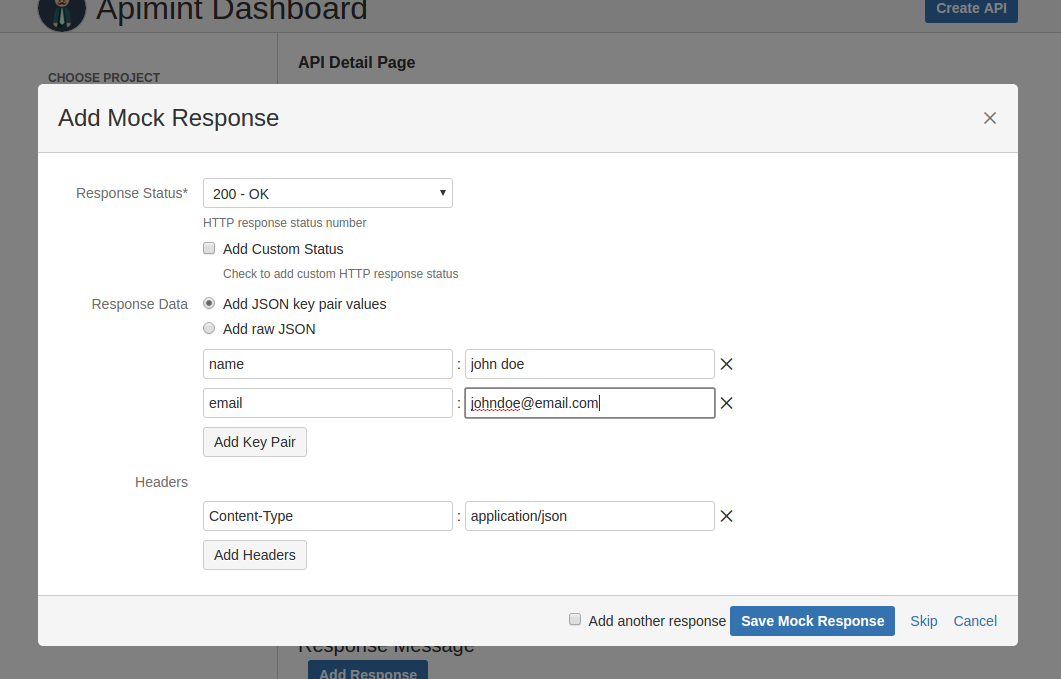This screenshot has width=1061, height=679.
Task: Edit the Content-Type header key field
Action: (327, 516)
